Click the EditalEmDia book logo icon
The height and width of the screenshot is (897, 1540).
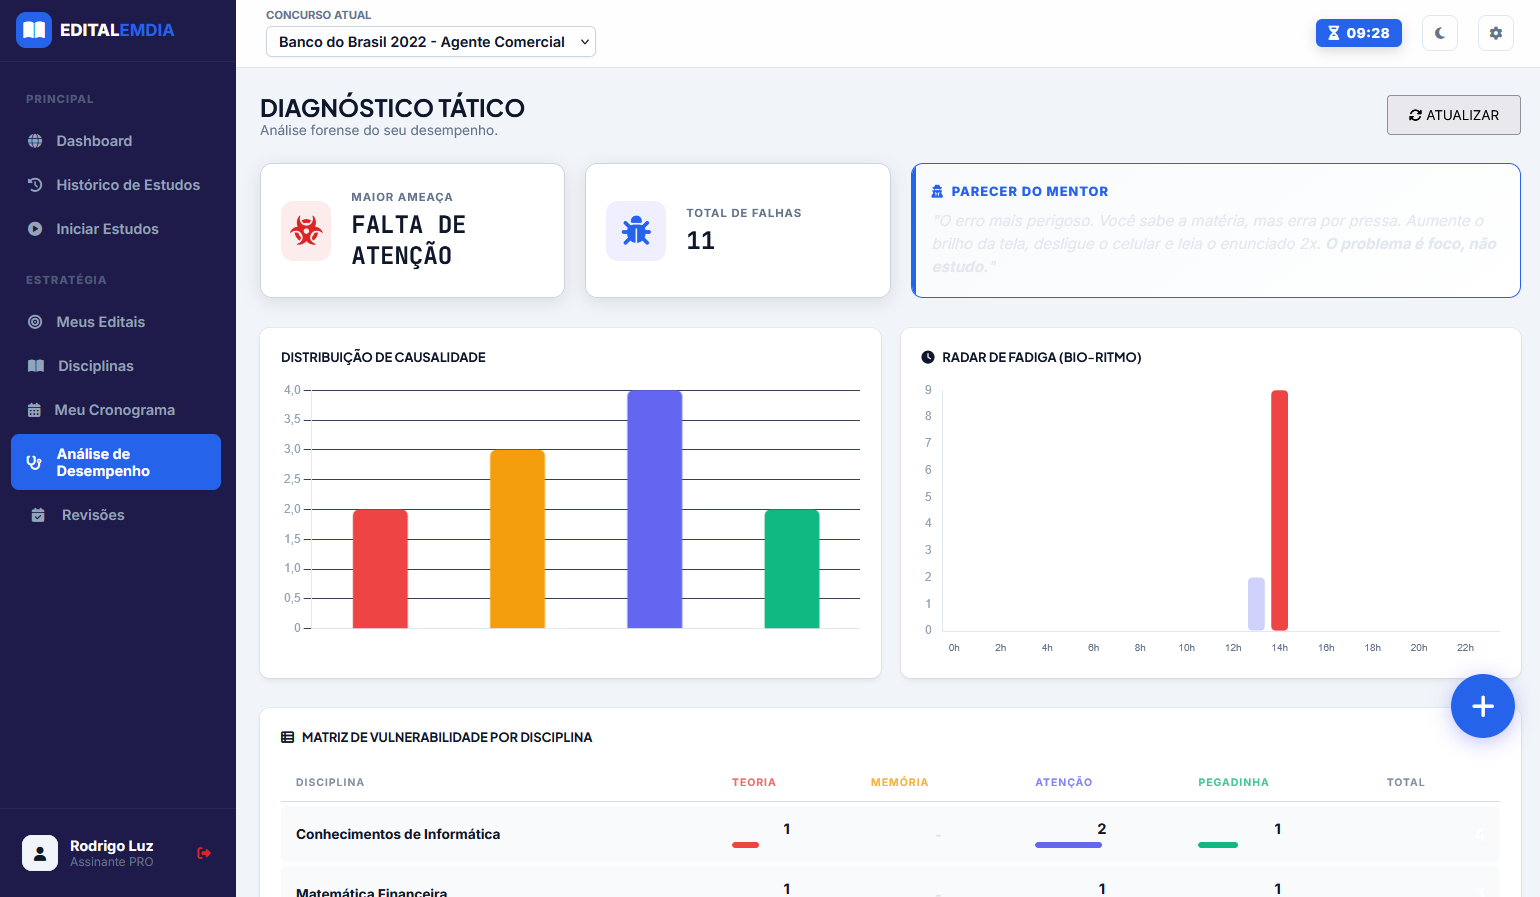[34, 30]
